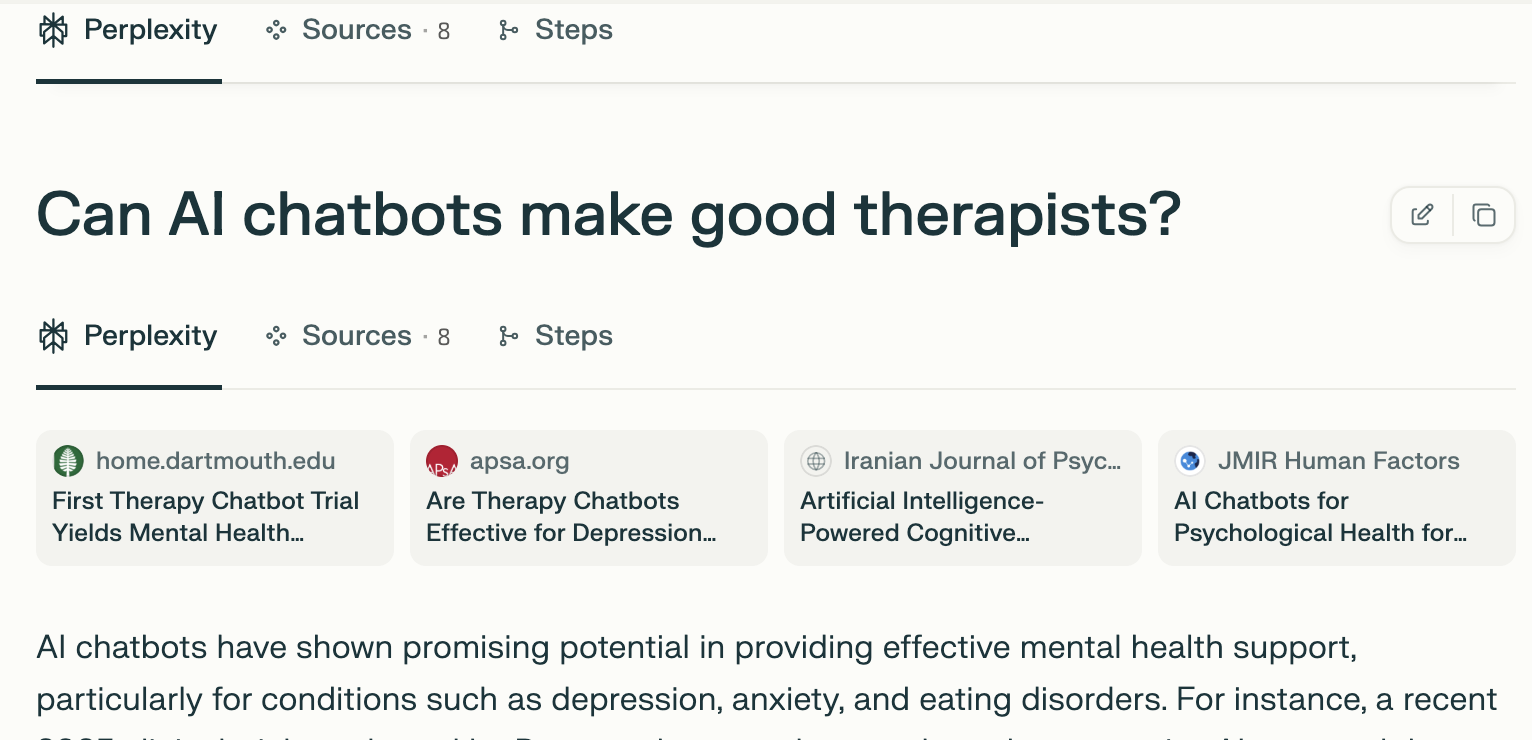Open "Are Therapy Chatbots Effective" source card
The height and width of the screenshot is (740, 1532).
tap(589, 516)
